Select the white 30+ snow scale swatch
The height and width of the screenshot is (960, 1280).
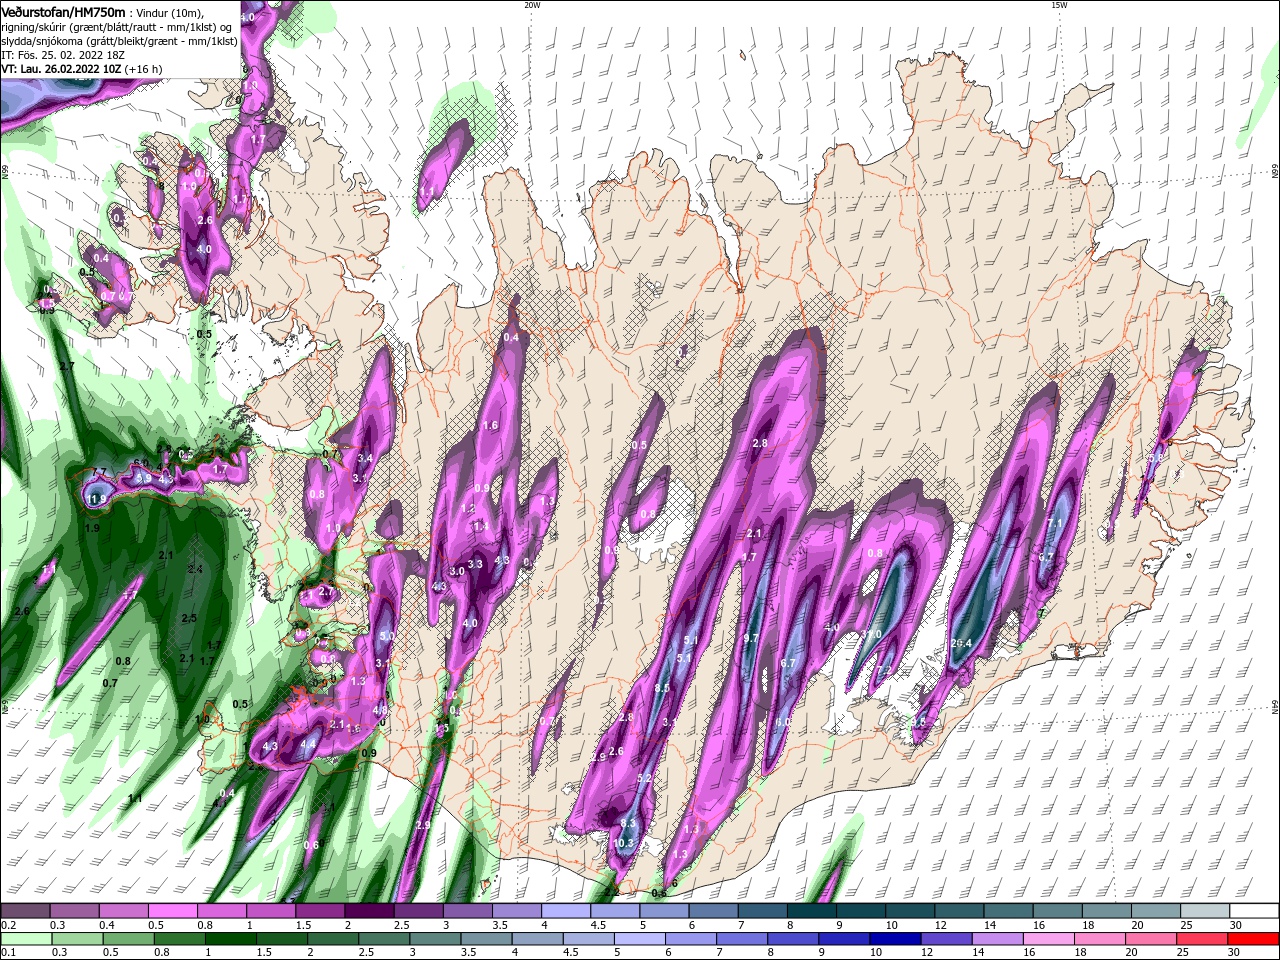click(1255, 911)
